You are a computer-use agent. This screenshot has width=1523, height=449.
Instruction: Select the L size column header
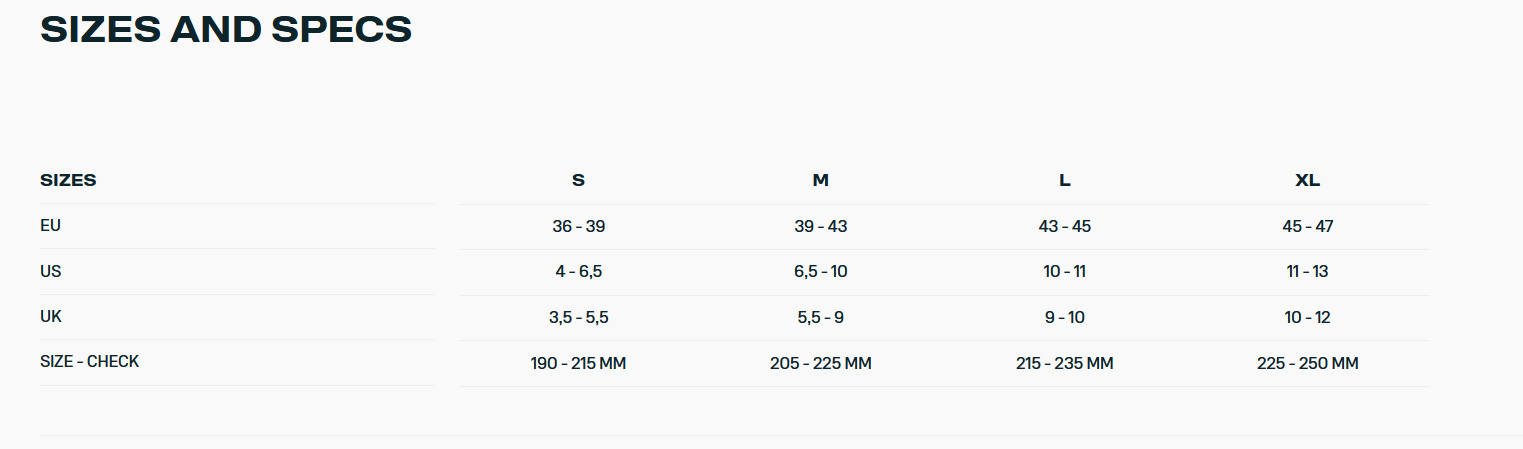pyautogui.click(x=1065, y=181)
